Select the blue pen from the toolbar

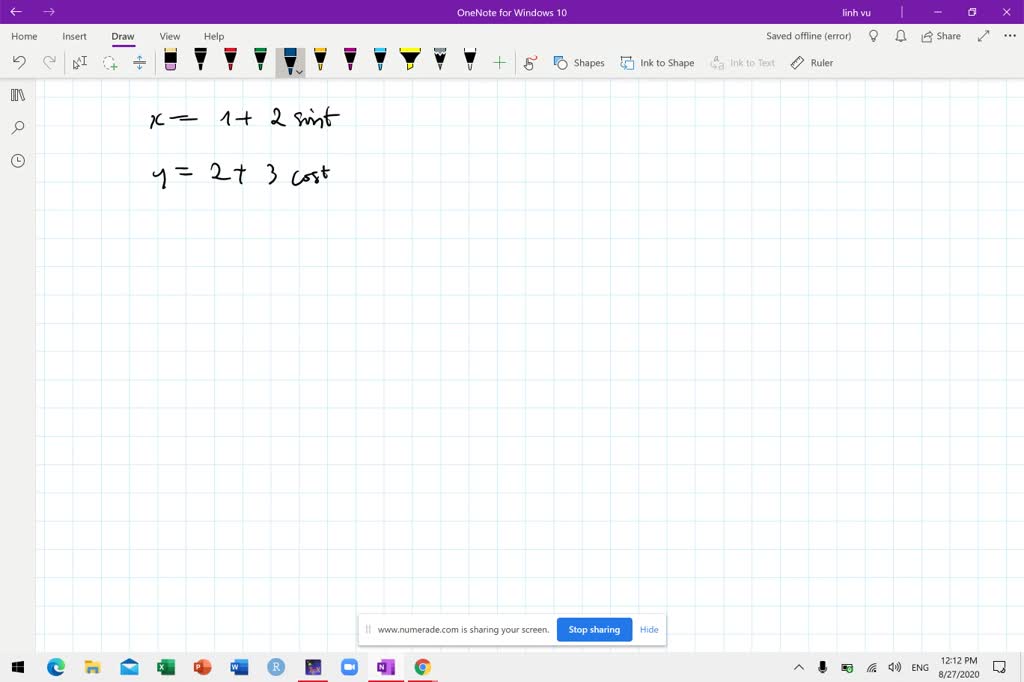[288, 60]
